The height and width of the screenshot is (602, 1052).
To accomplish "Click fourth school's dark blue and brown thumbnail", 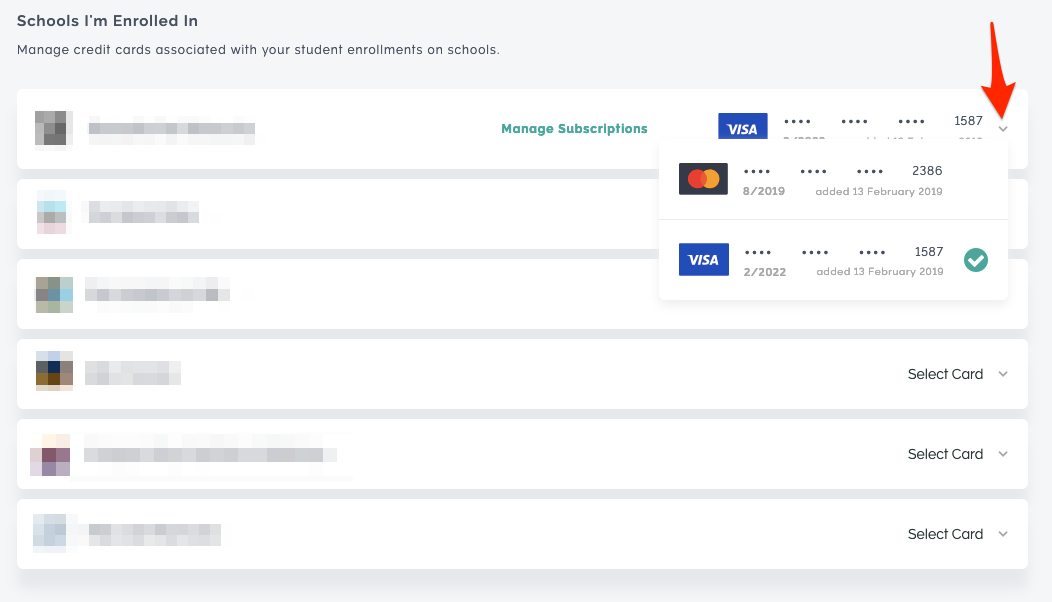I will (x=54, y=370).
